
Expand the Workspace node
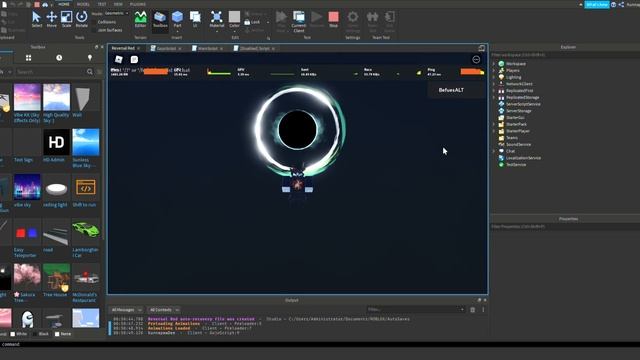pyautogui.click(x=494, y=64)
